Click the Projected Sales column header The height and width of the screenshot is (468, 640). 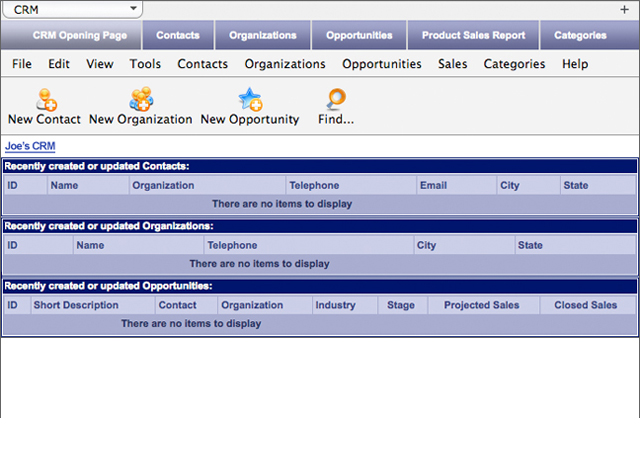484,305
